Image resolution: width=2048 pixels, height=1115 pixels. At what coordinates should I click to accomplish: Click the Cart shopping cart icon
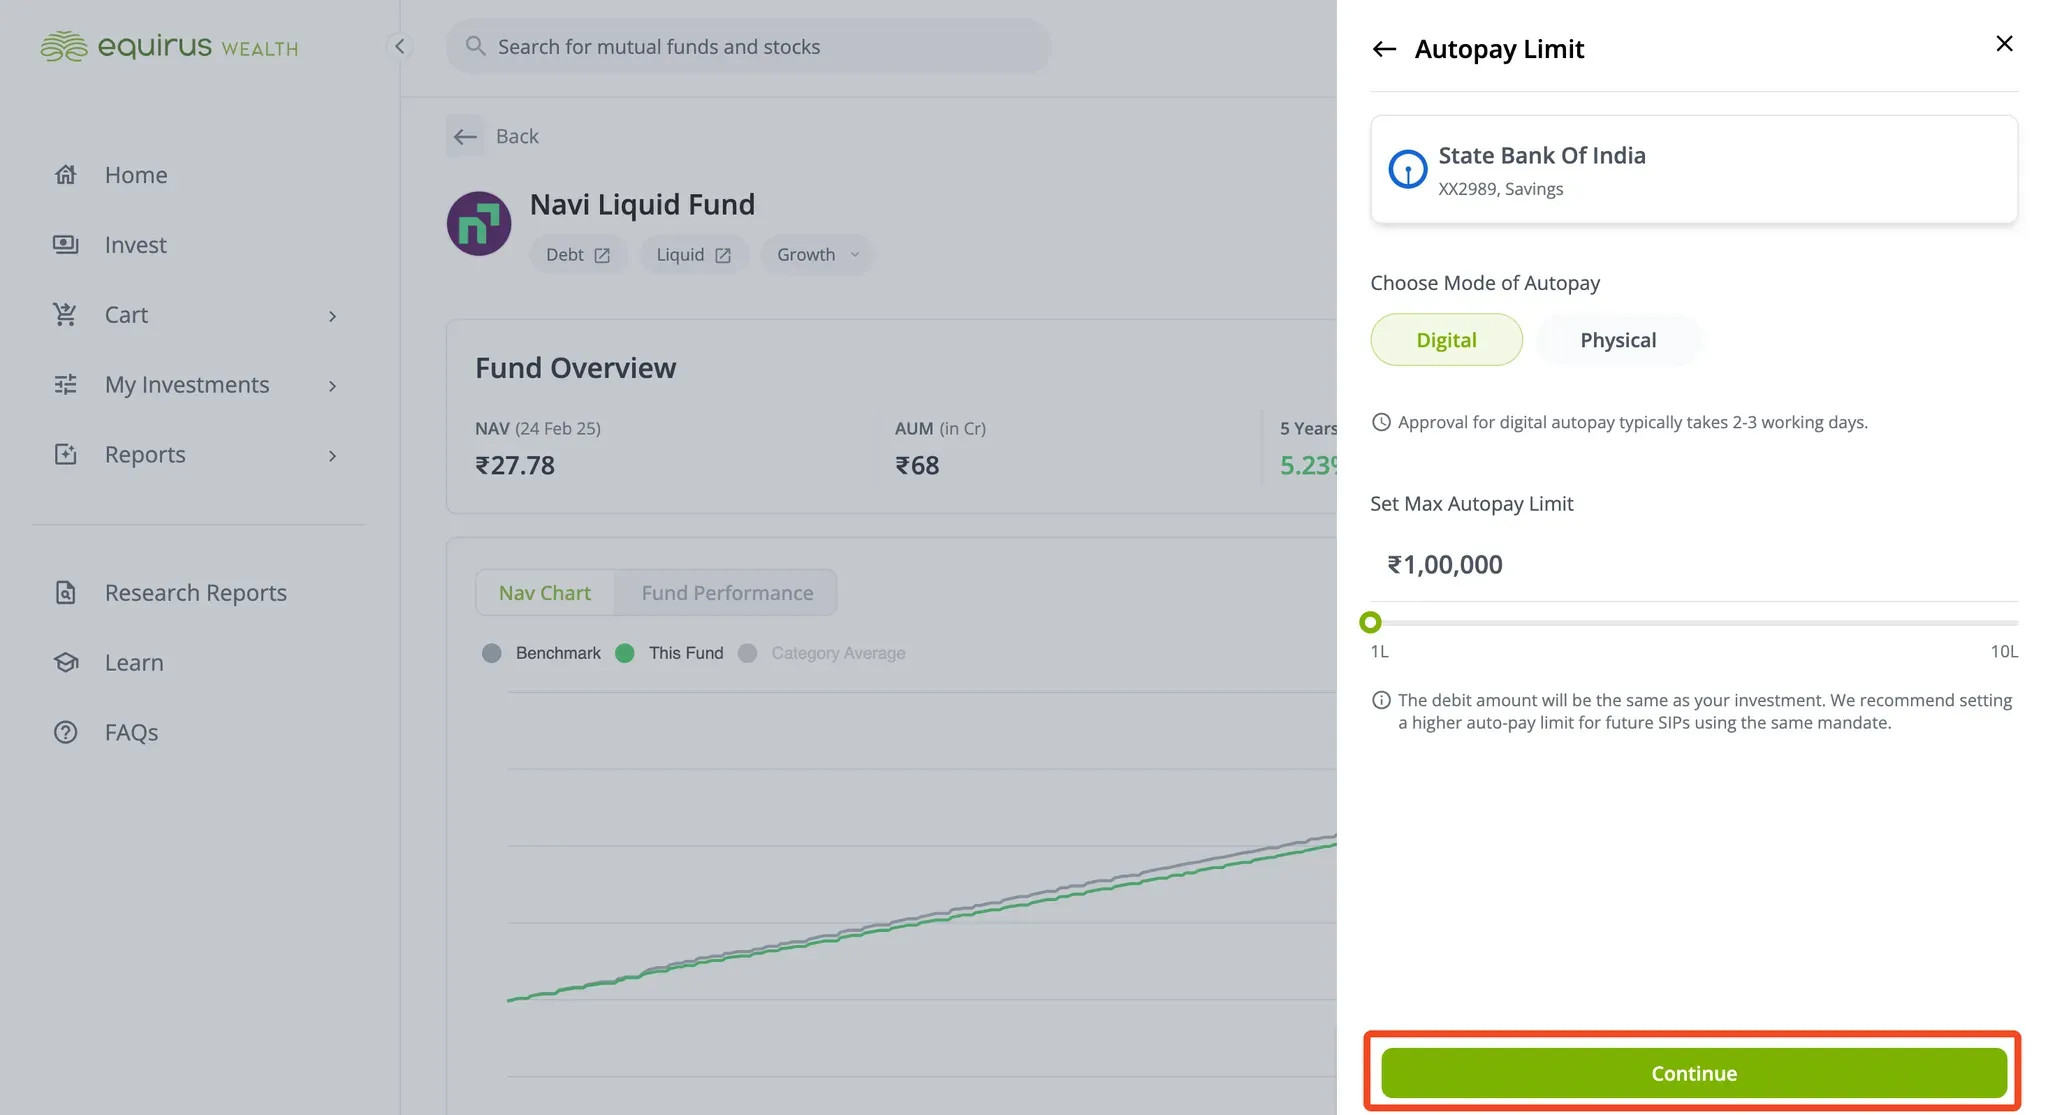tap(66, 315)
